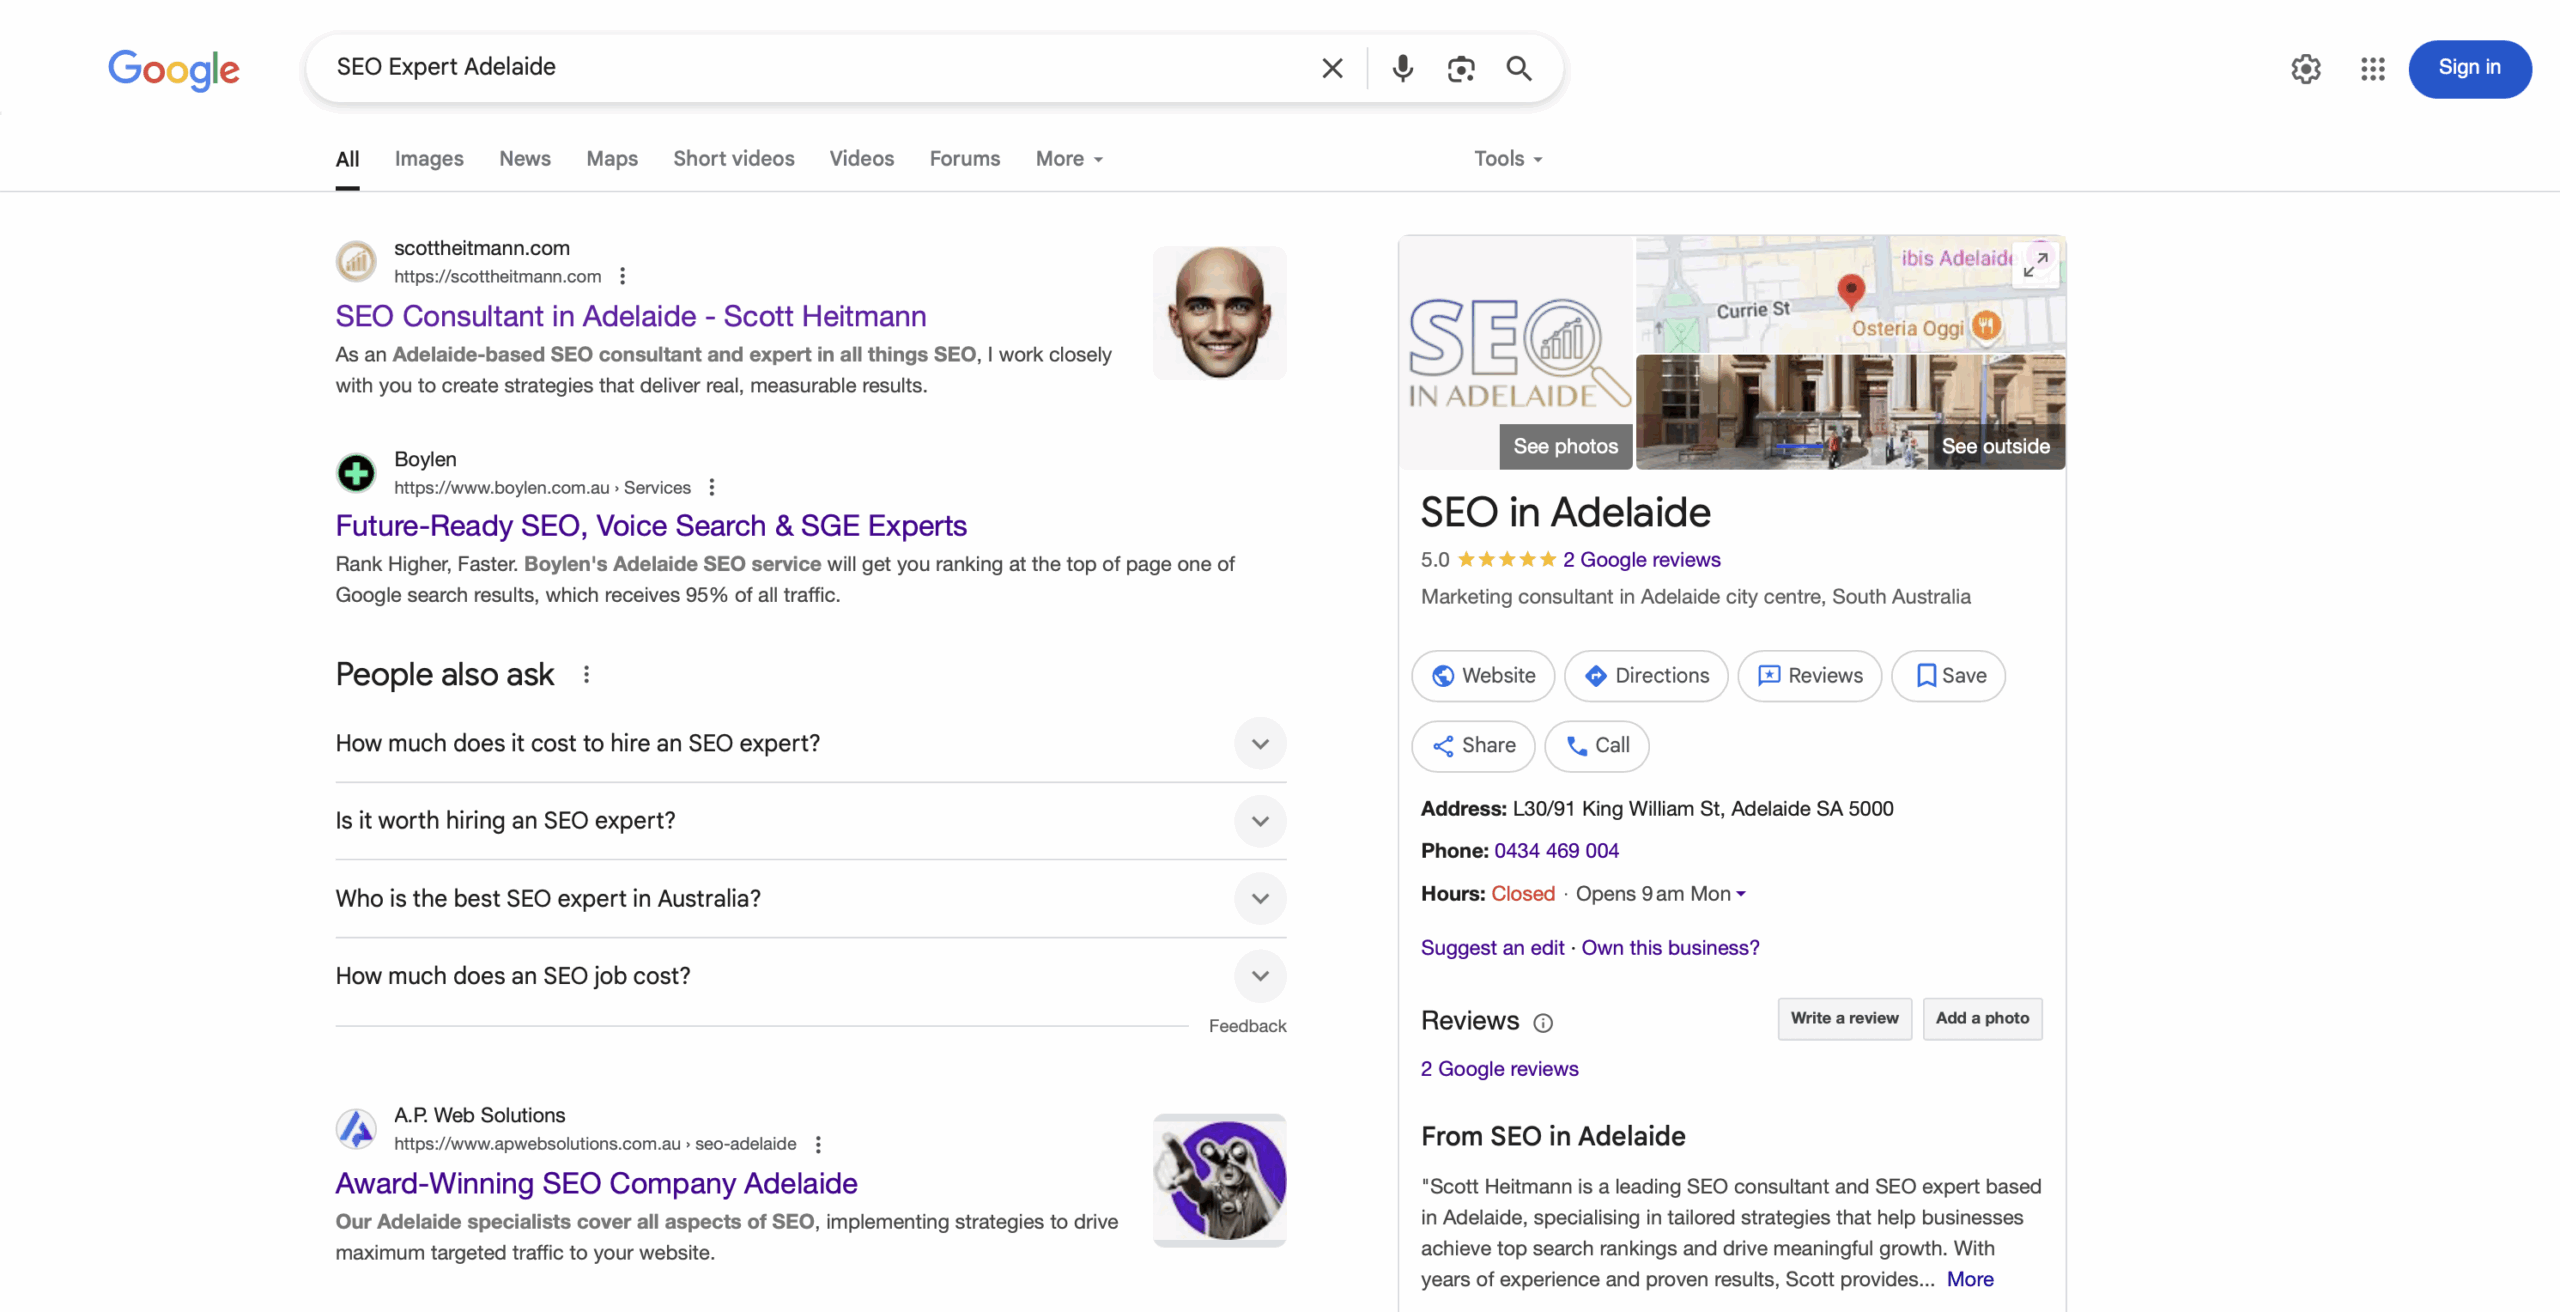This screenshot has width=2560, height=1312.
Task: Open the three-dot menu beside boylen.com.au
Action: (711, 487)
